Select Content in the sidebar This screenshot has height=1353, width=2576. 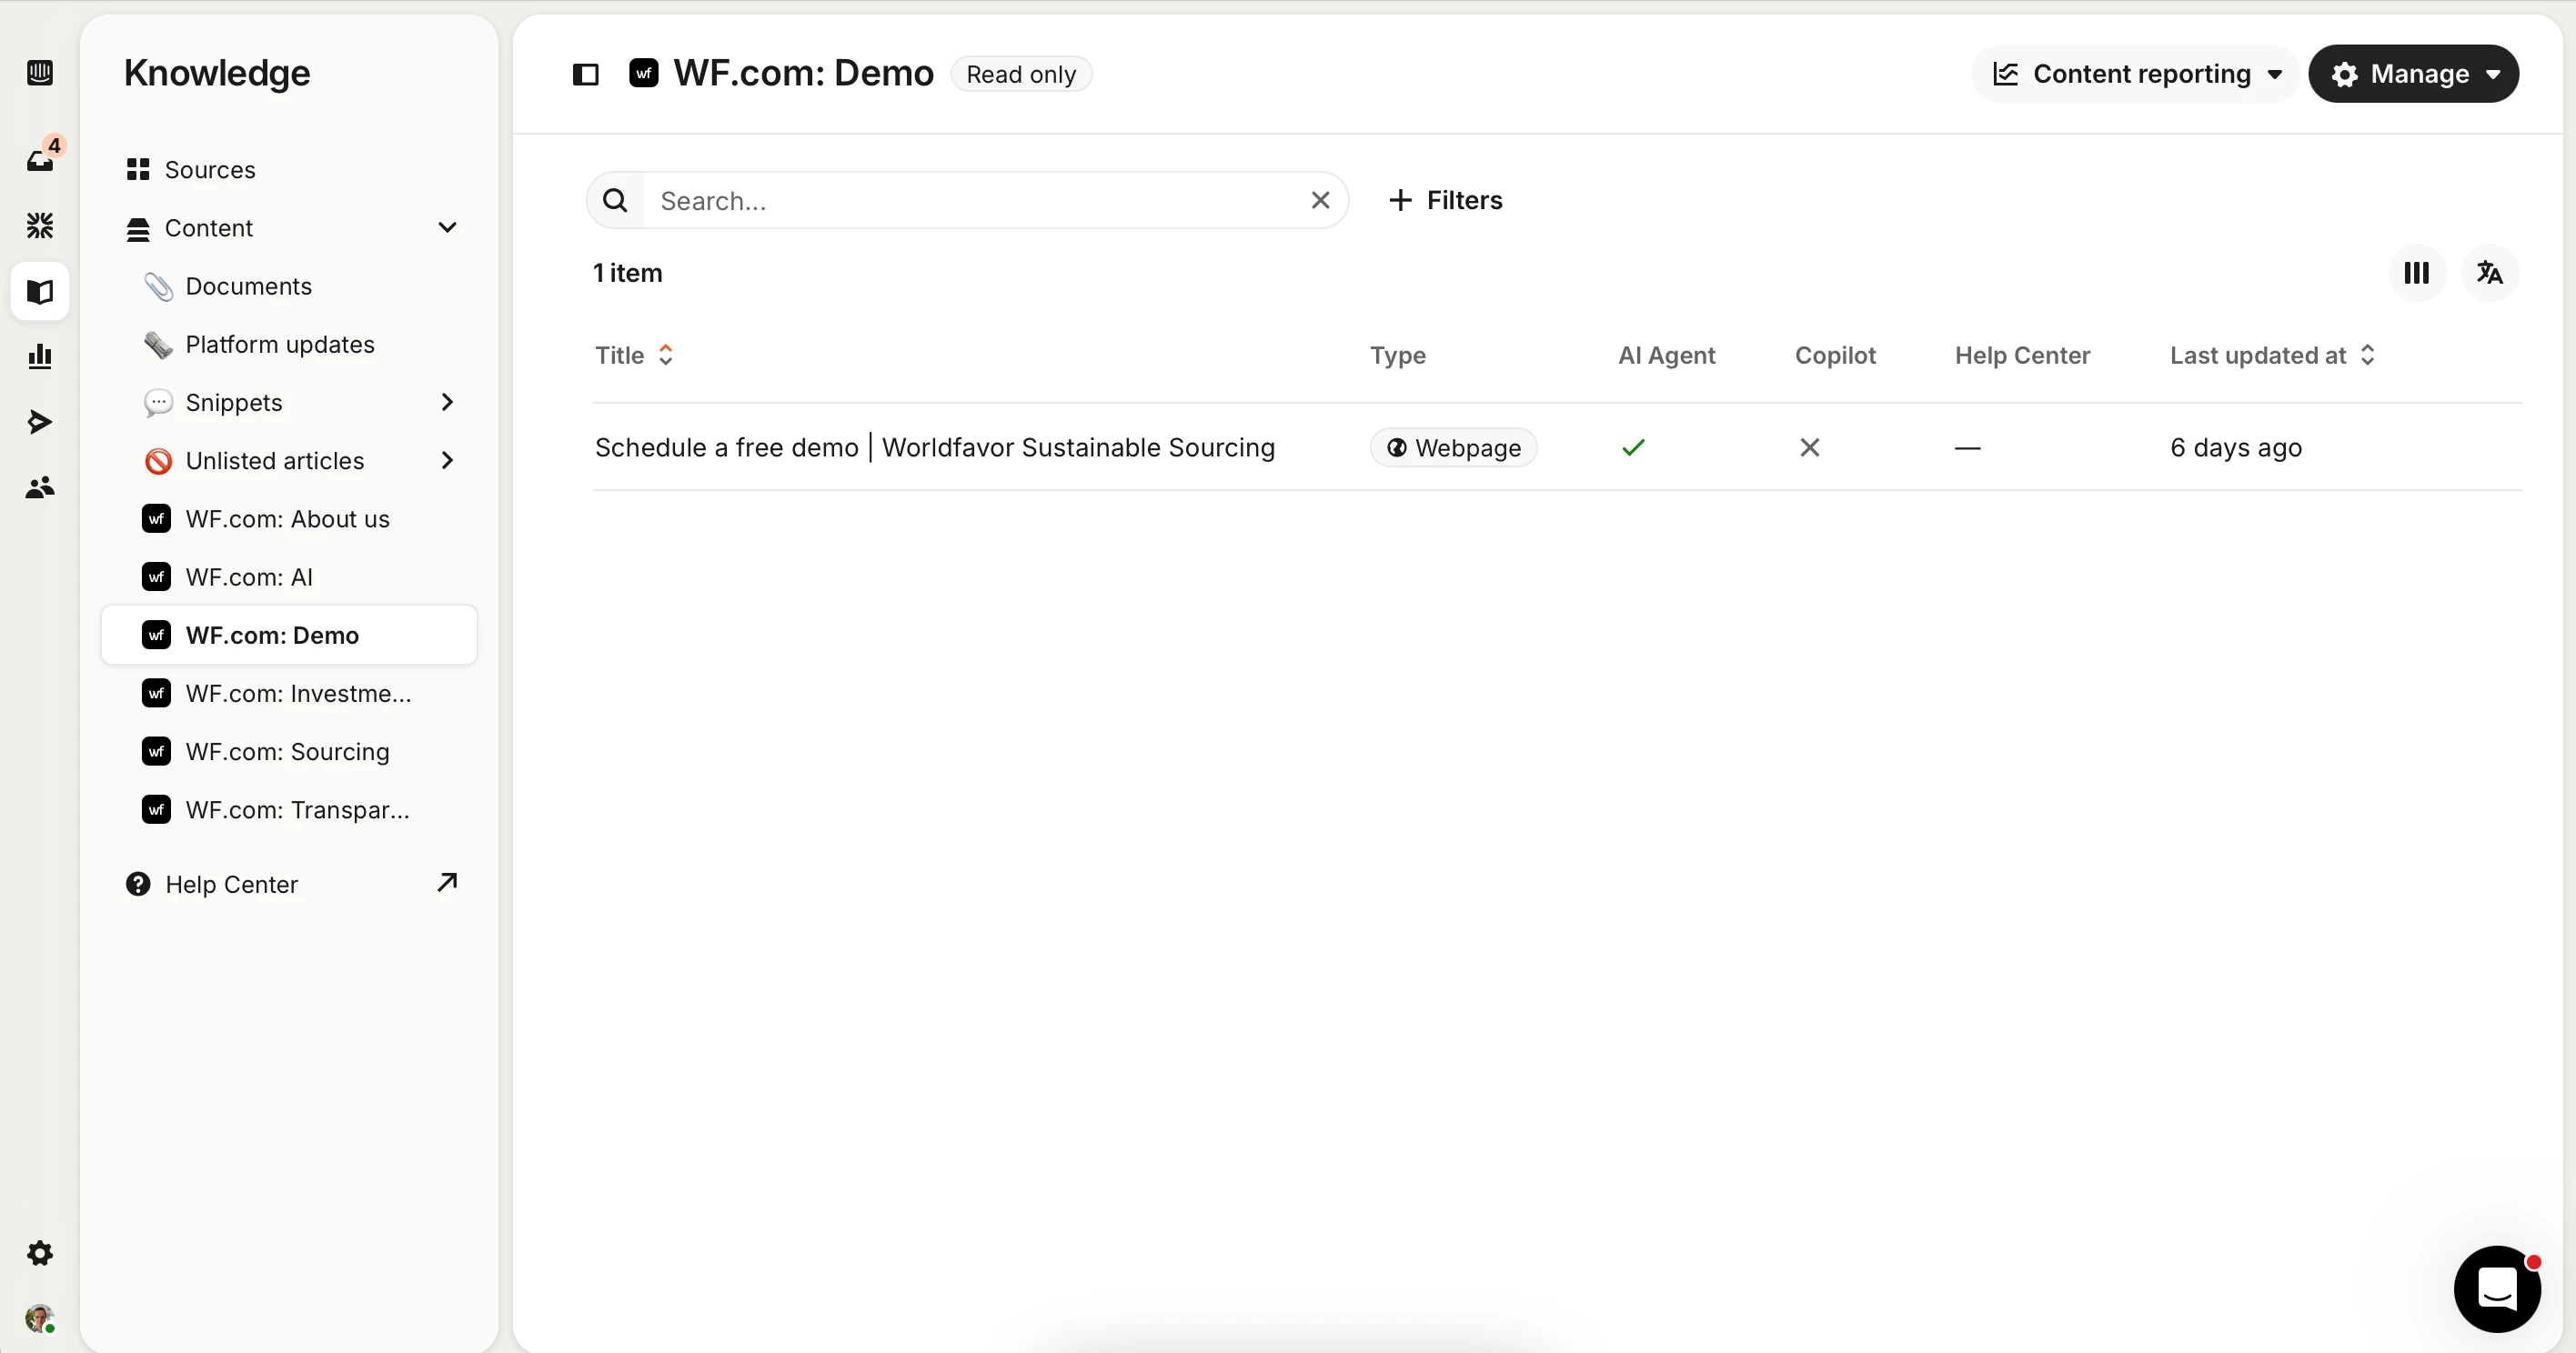(209, 228)
